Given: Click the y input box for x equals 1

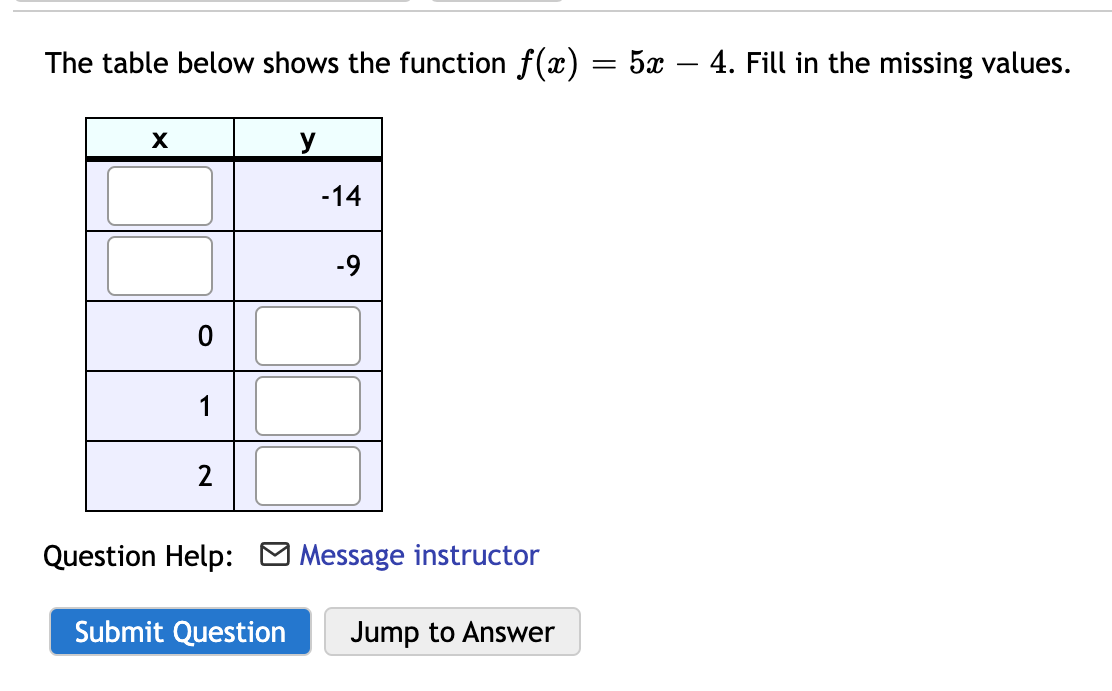Looking at the screenshot, I should (x=308, y=405).
